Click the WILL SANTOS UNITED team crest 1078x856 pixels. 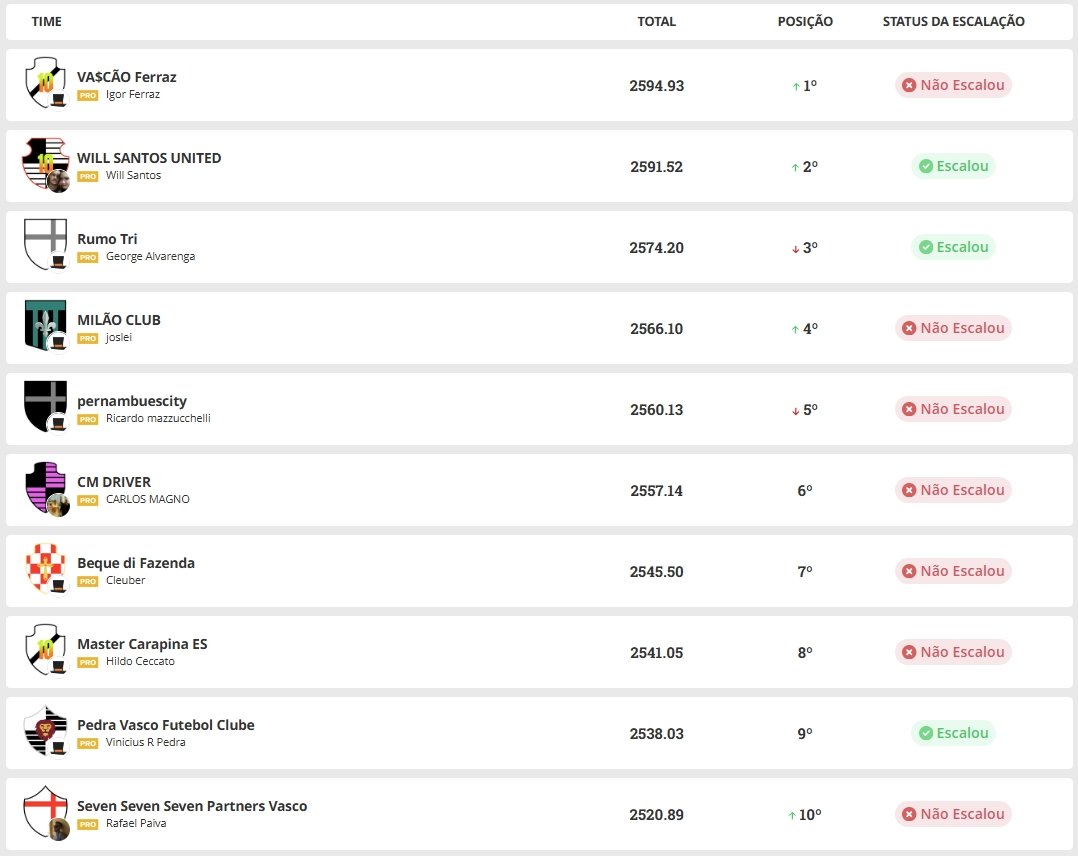coord(45,163)
